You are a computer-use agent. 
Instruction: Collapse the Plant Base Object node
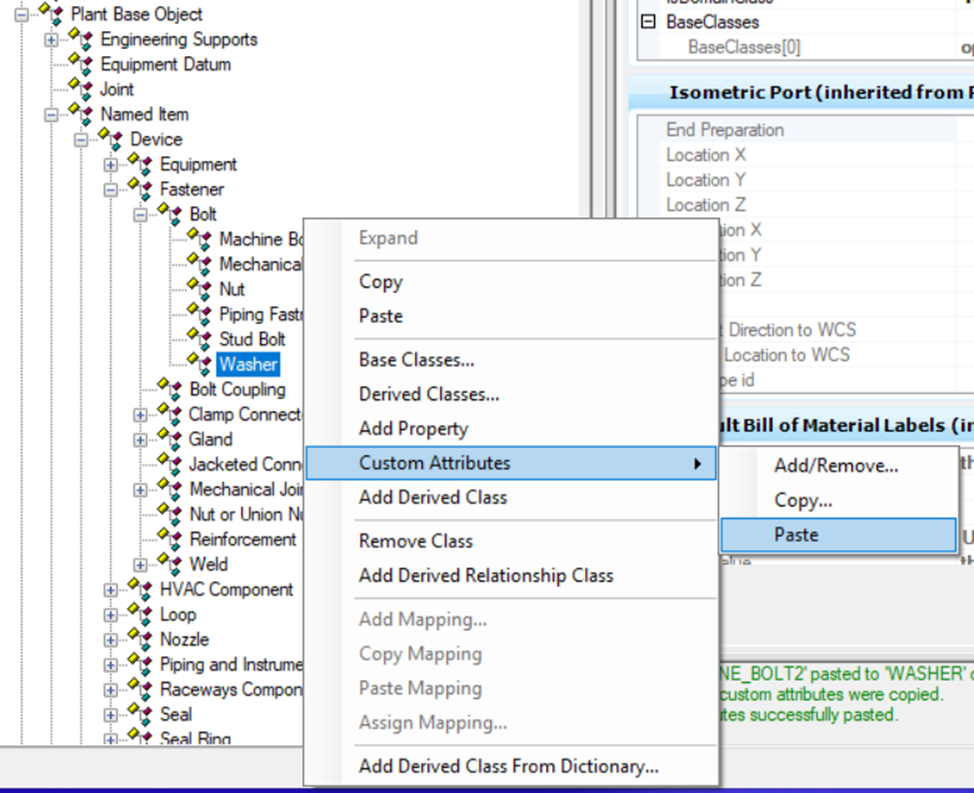(21, 14)
